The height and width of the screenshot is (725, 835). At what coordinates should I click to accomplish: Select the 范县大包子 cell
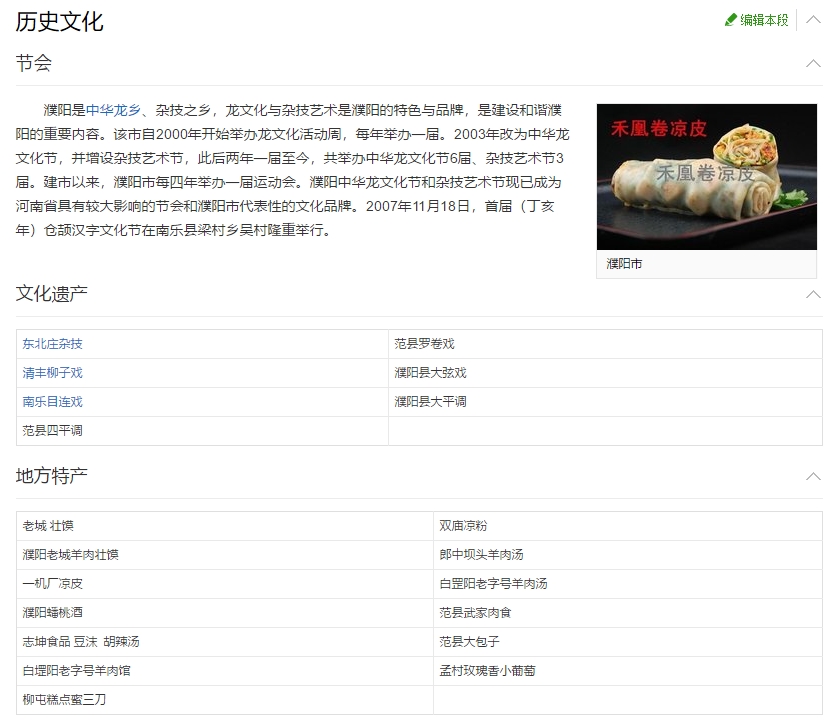click(628, 641)
